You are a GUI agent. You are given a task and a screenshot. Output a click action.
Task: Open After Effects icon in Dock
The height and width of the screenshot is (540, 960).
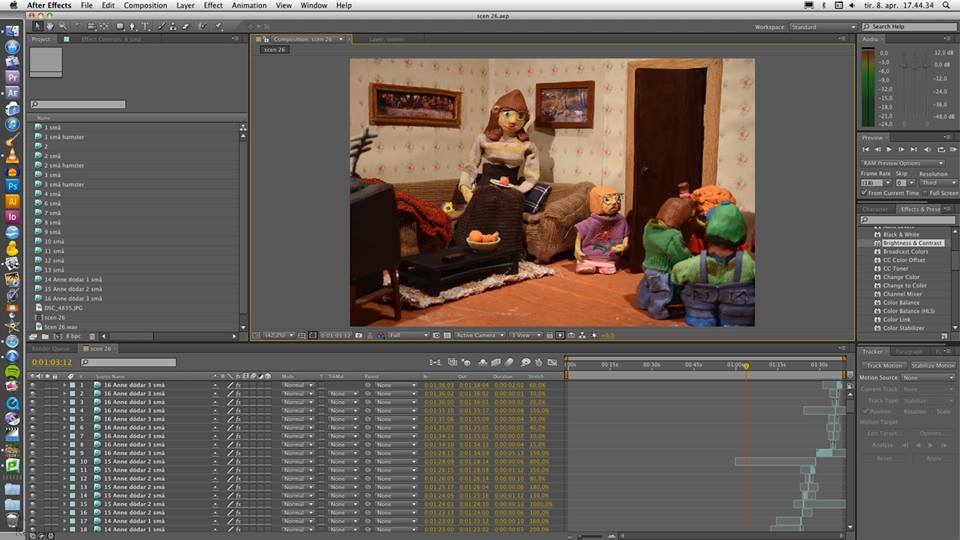pyautogui.click(x=13, y=92)
